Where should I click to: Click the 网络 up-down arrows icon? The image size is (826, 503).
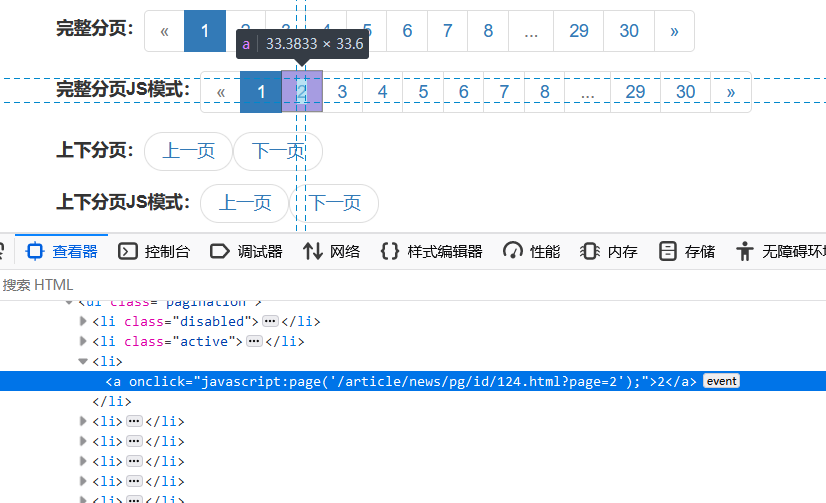point(313,251)
